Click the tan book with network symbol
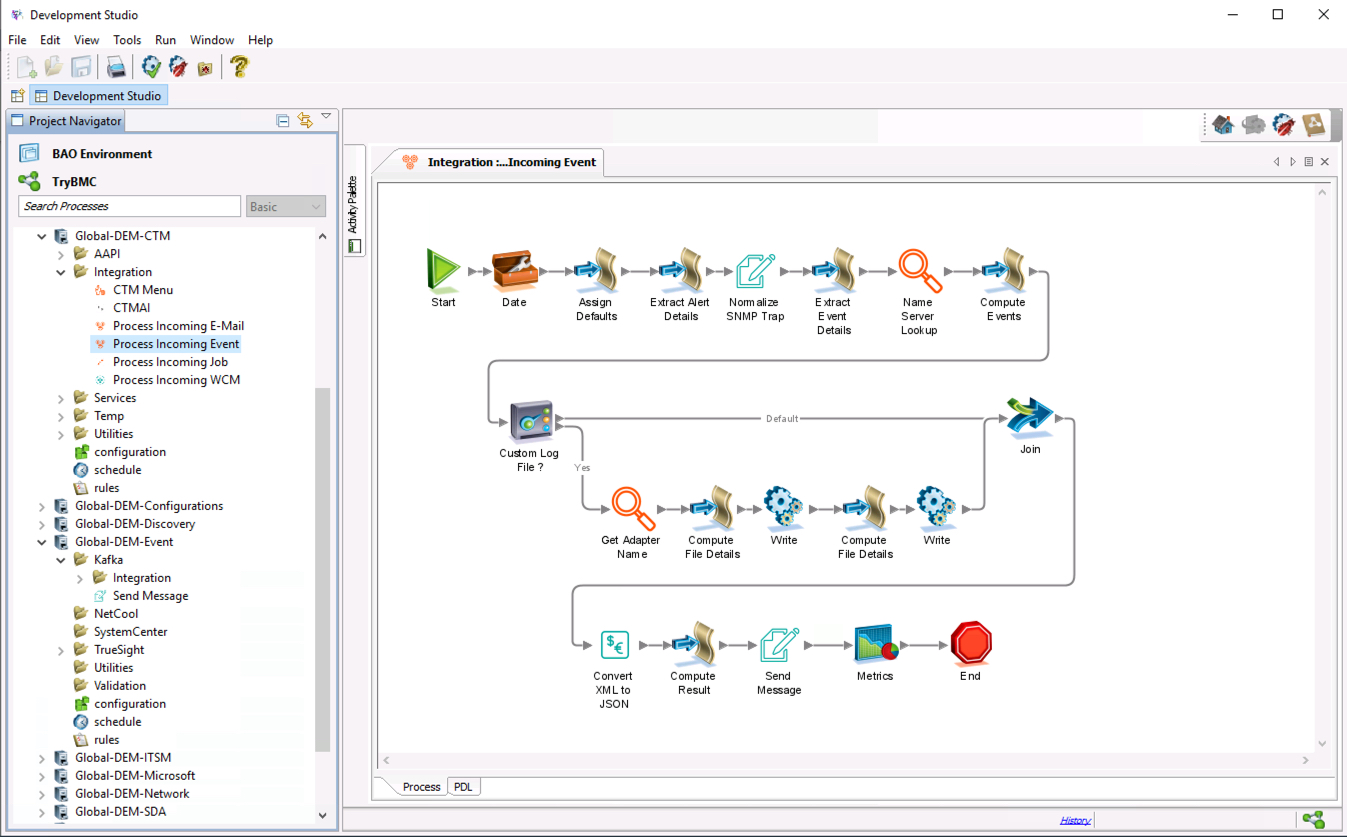Image resolution: width=1347 pixels, height=837 pixels. point(1314,125)
